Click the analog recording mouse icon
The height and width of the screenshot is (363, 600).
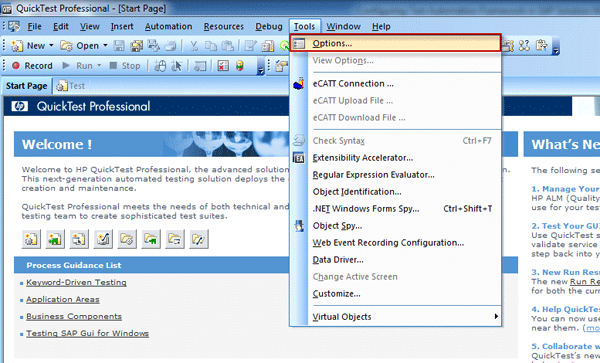click(x=160, y=66)
